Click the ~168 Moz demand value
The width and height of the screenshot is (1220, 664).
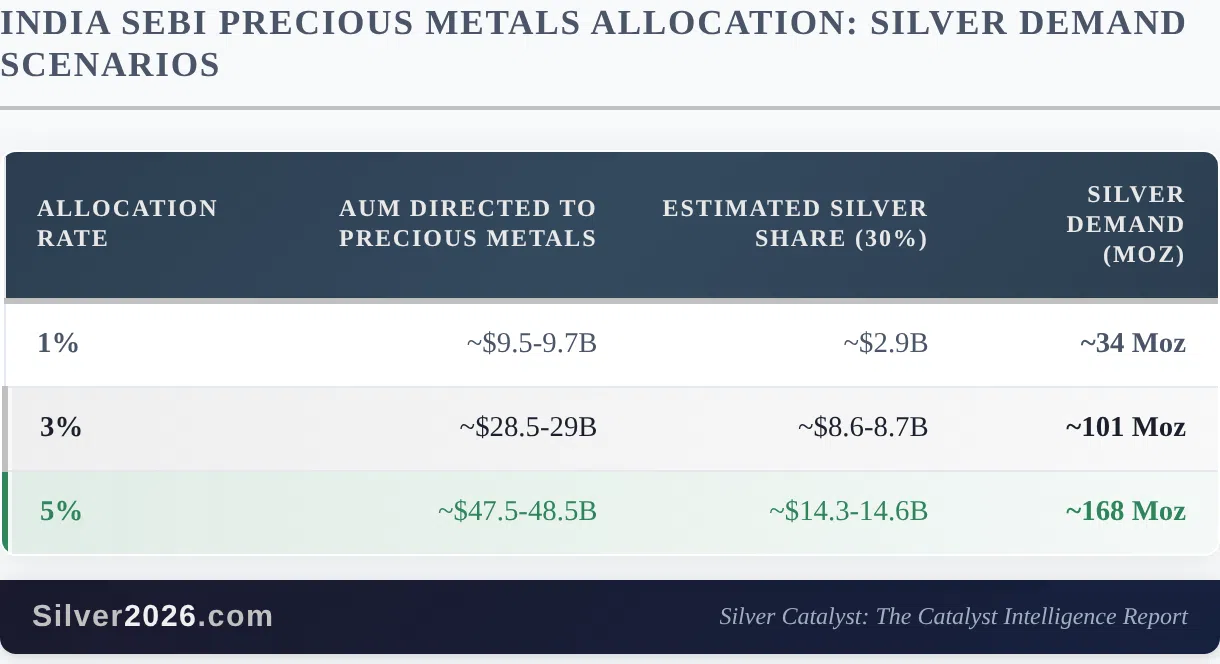coord(1125,512)
